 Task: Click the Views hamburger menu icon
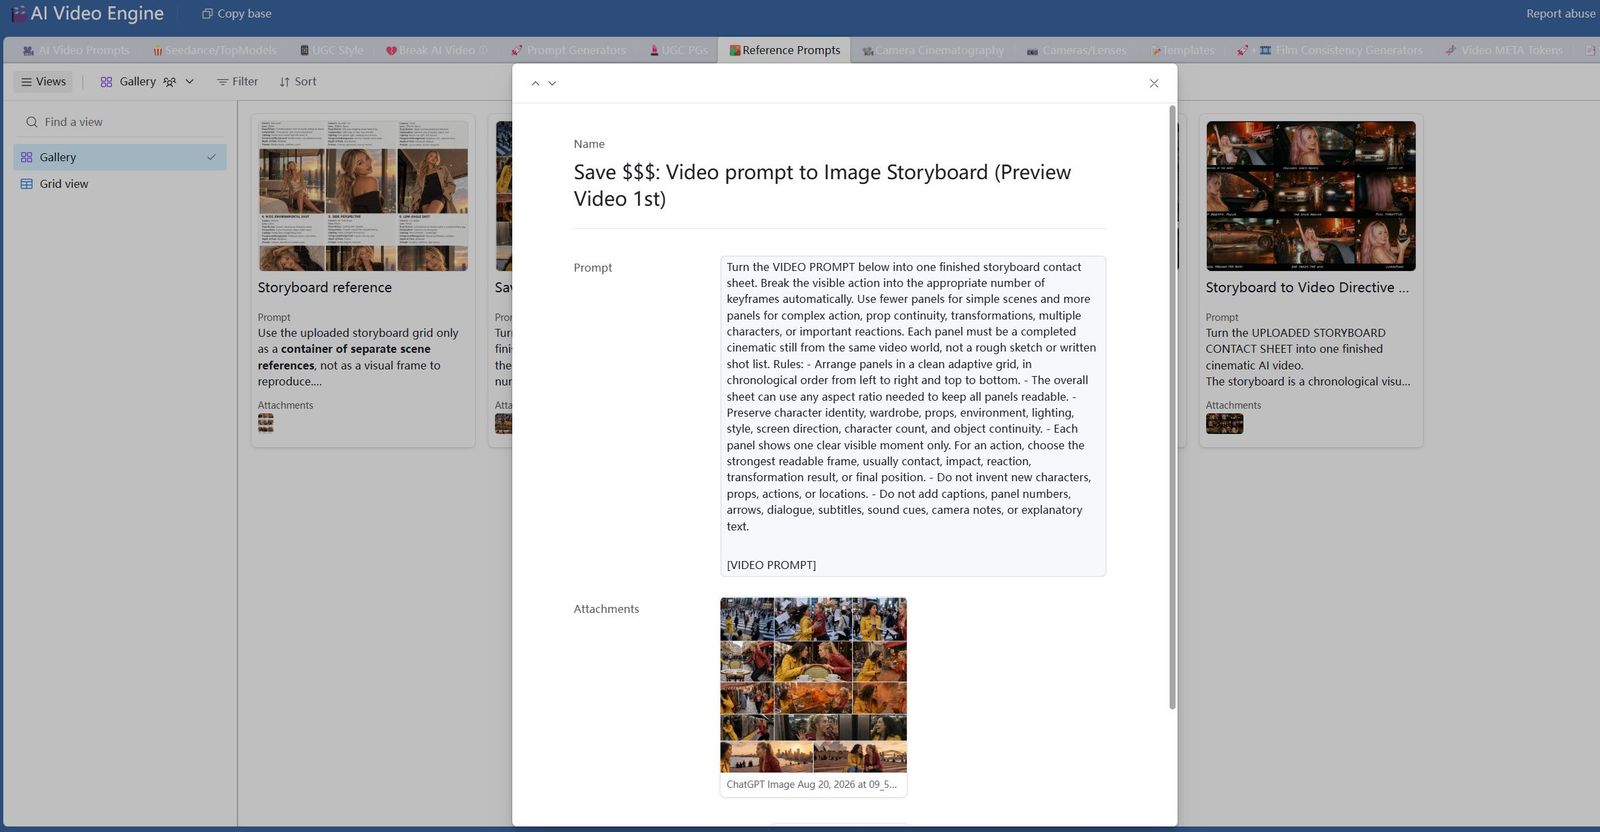pyautogui.click(x=27, y=82)
